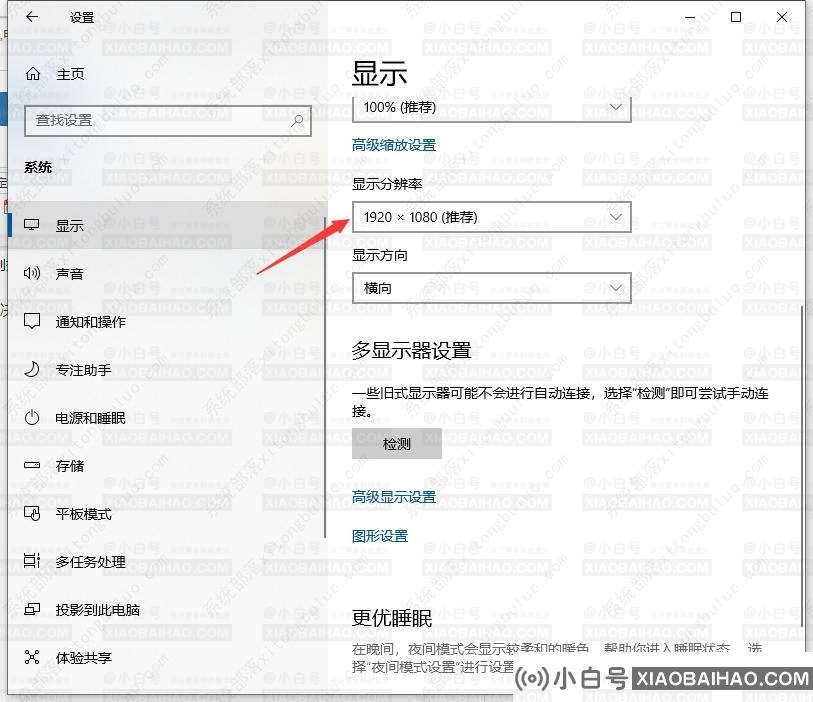Select the 专注助手 moon icon
This screenshot has height=702, width=813.
pos(32,370)
